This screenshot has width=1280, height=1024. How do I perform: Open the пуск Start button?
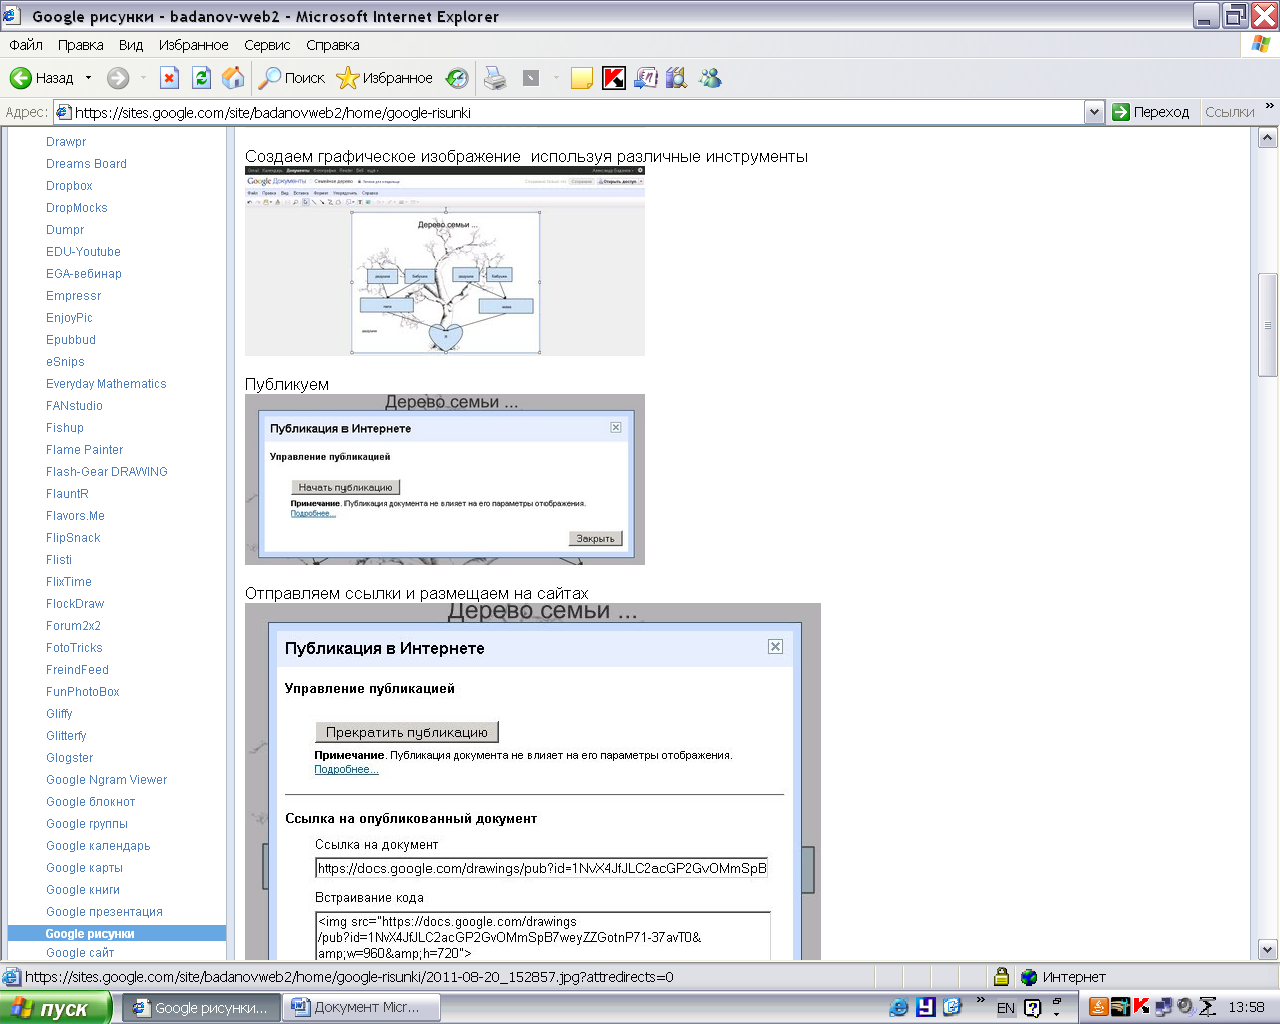55,1008
